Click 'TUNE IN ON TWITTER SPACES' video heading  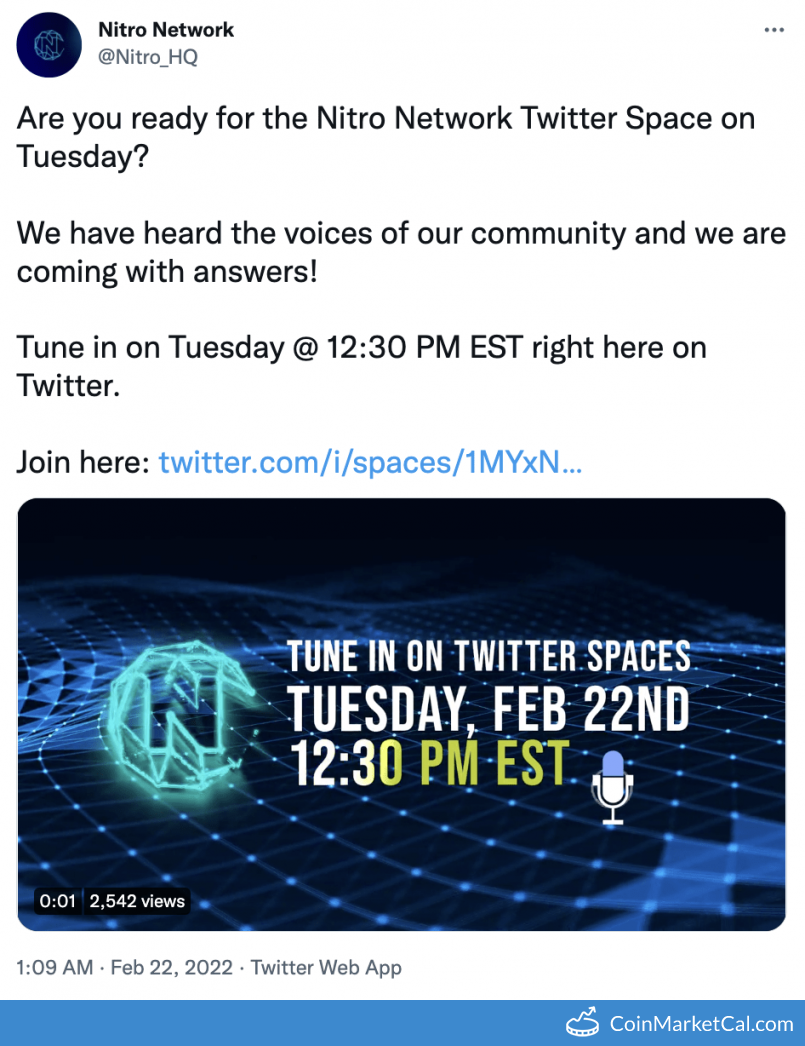coord(489,656)
